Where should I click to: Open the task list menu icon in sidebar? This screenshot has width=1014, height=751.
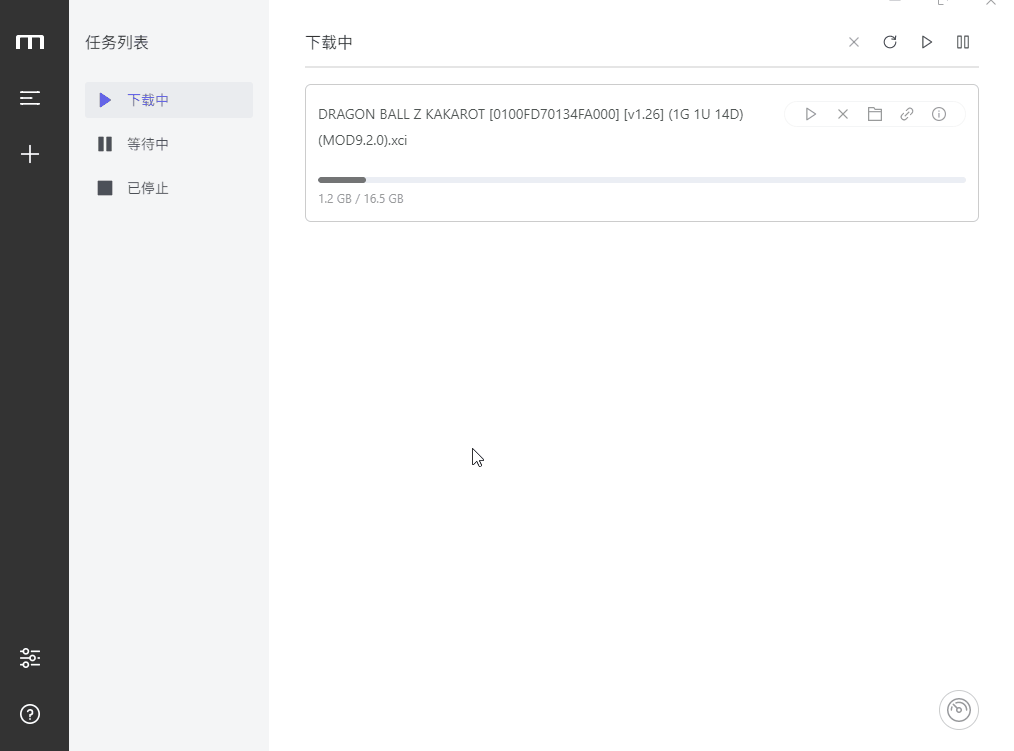coord(30,98)
